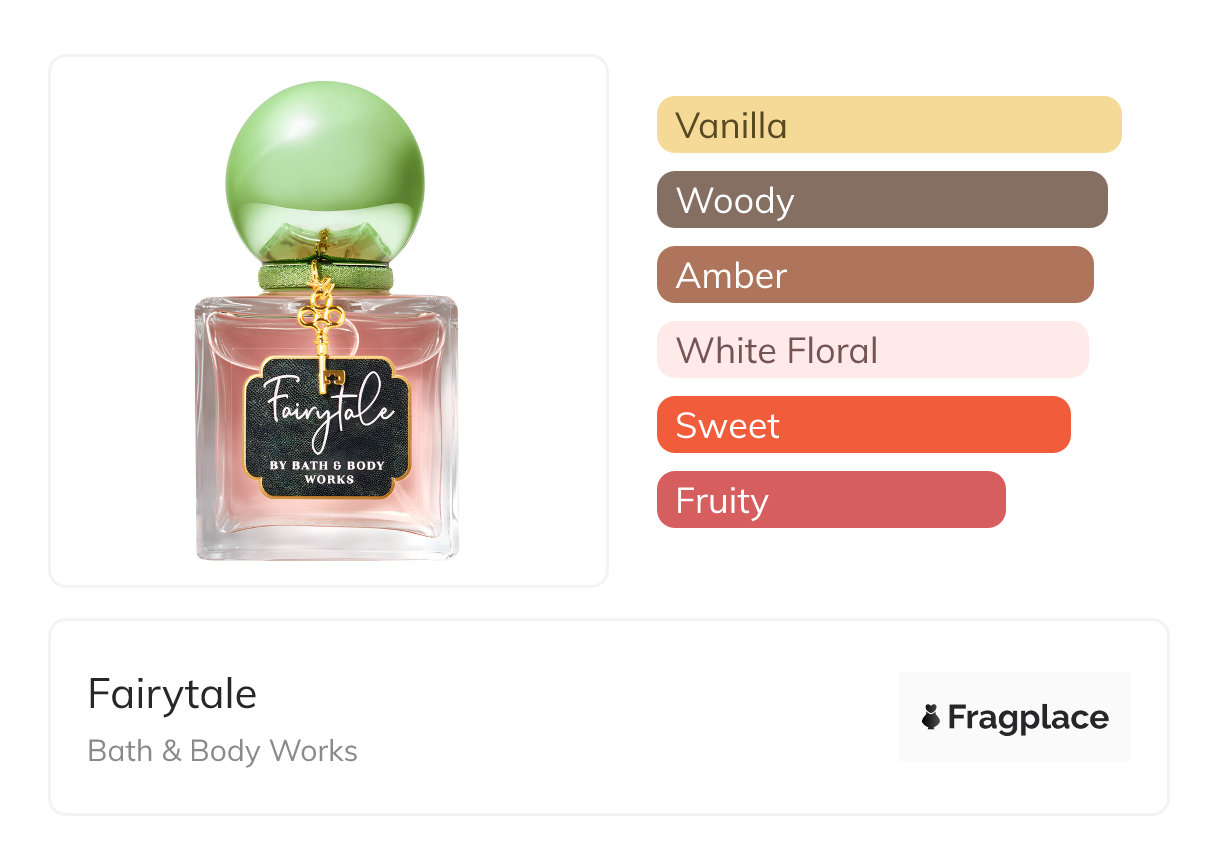Select the Woody accord bar
The height and width of the screenshot is (864, 1218).
pyautogui.click(x=881, y=200)
